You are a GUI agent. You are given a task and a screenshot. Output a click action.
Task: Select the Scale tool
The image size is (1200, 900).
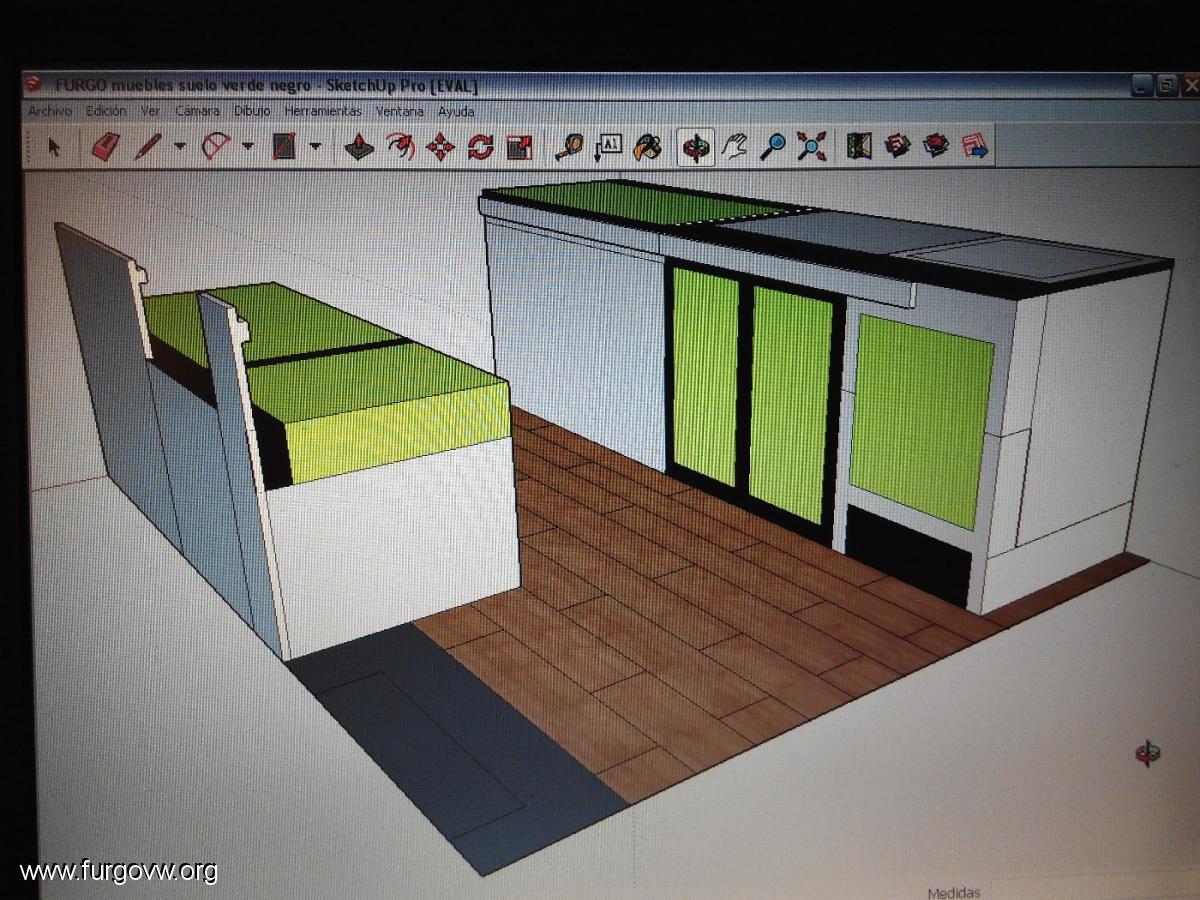click(x=519, y=147)
